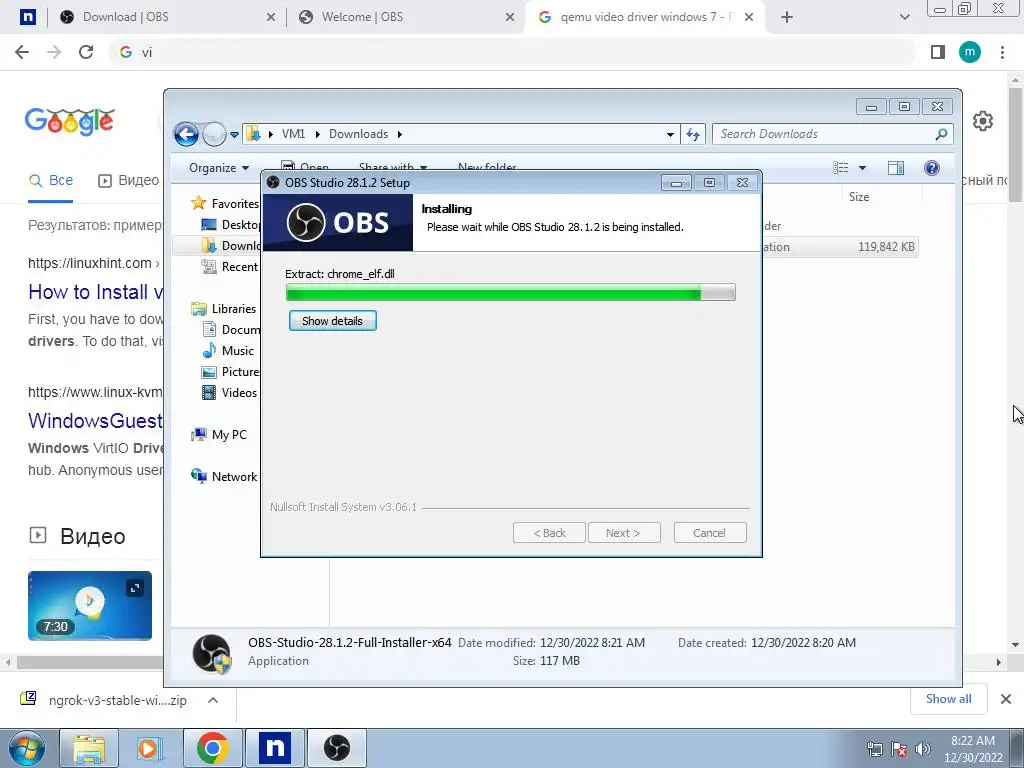This screenshot has height=768, width=1024.
Task: Open Explorer help icon
Action: point(932,168)
